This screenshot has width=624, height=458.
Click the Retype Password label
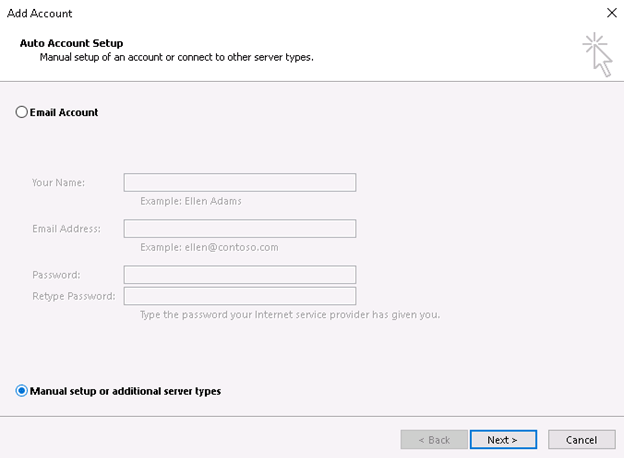tap(74, 296)
